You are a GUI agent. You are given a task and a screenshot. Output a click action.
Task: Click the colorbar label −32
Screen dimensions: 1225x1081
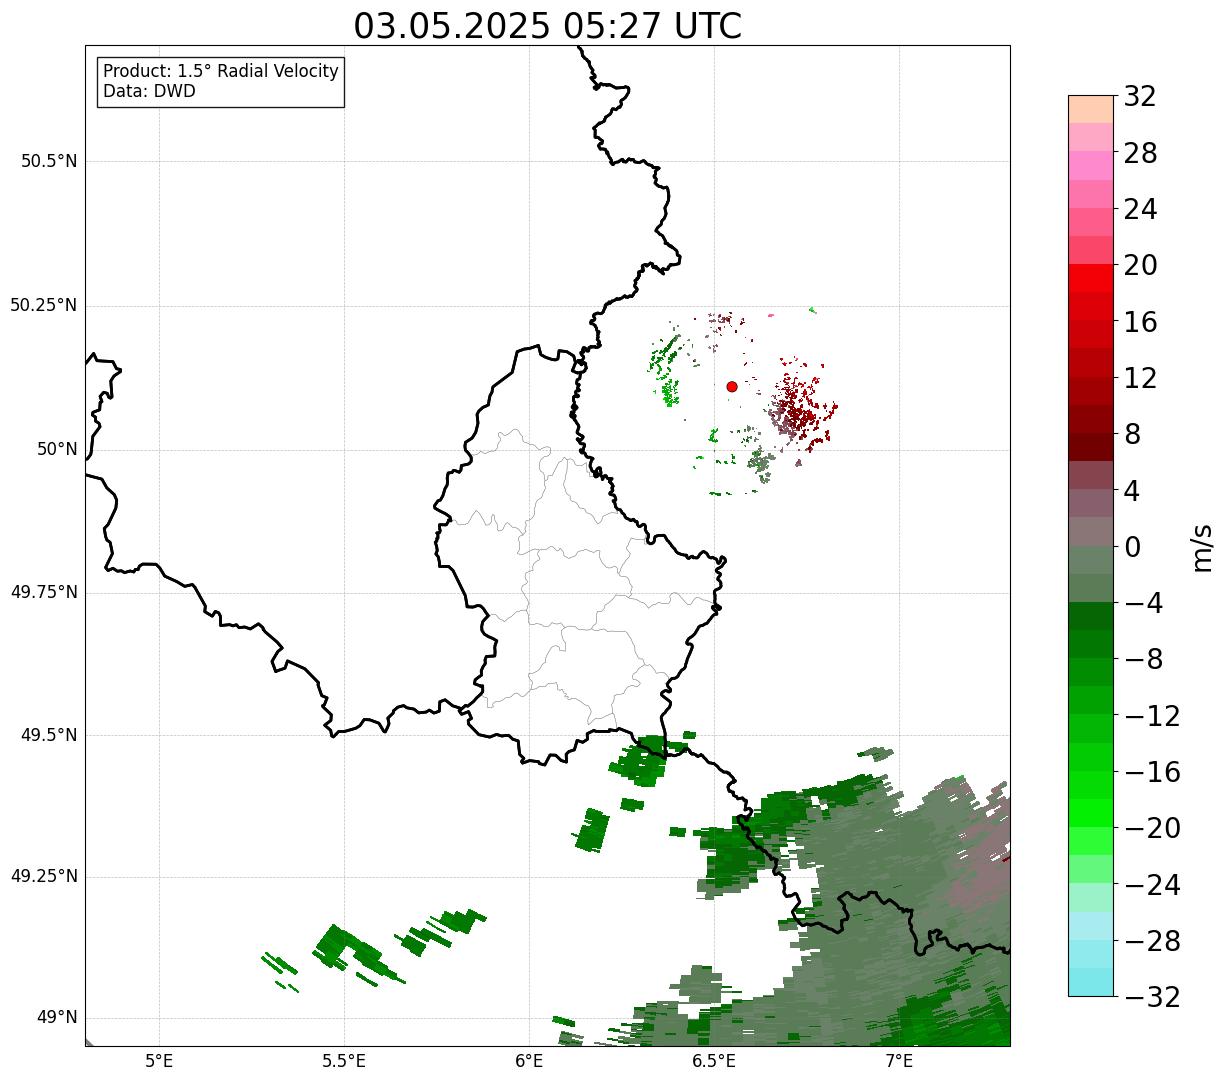pos(1151,997)
